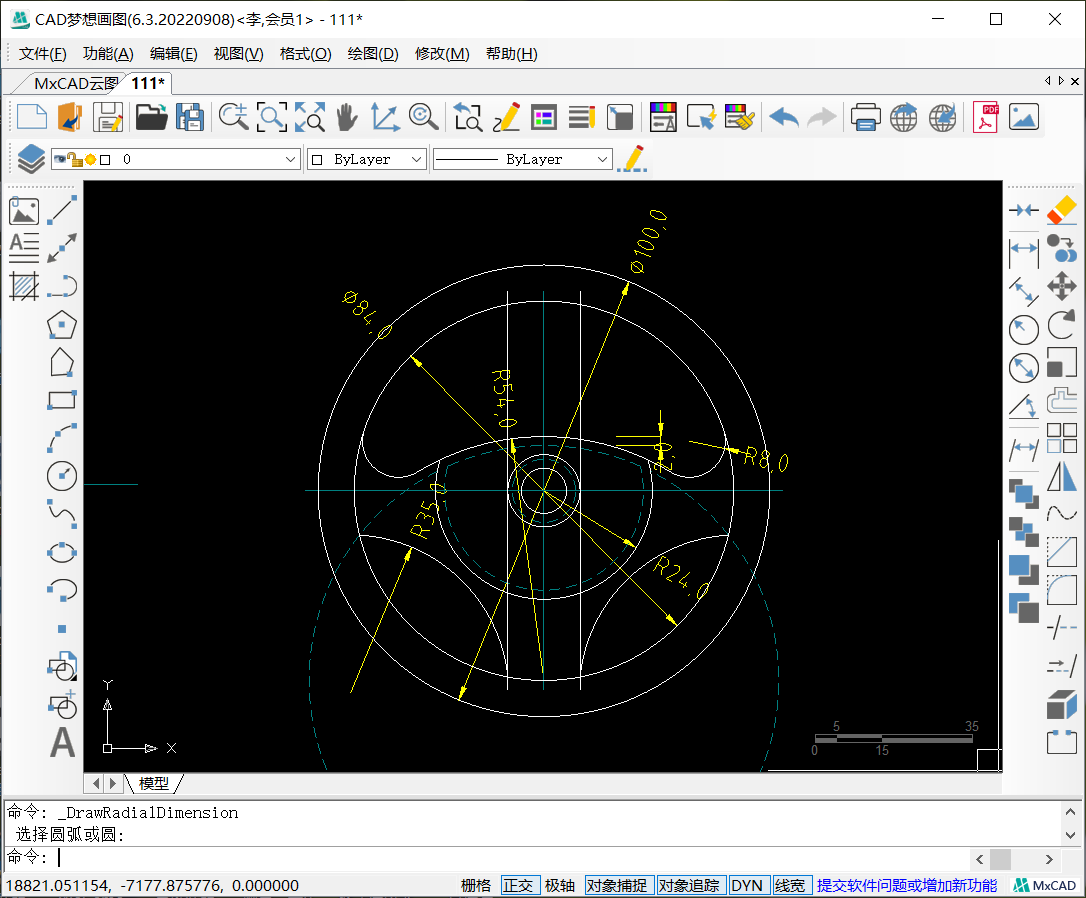The height and width of the screenshot is (898, 1086).
Task: Insert image with left toolbar picture icon
Action: coord(24,210)
